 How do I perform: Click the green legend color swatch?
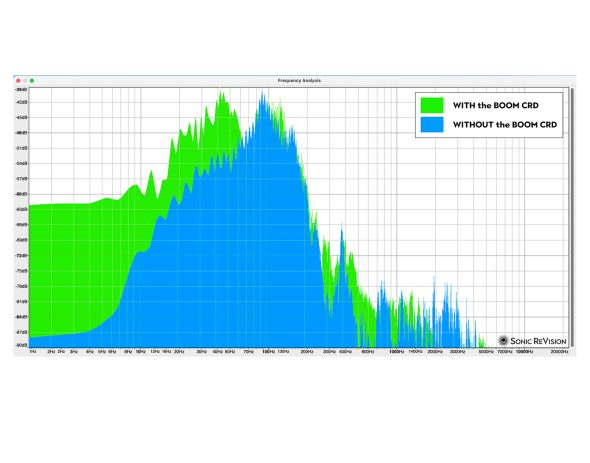432,105
